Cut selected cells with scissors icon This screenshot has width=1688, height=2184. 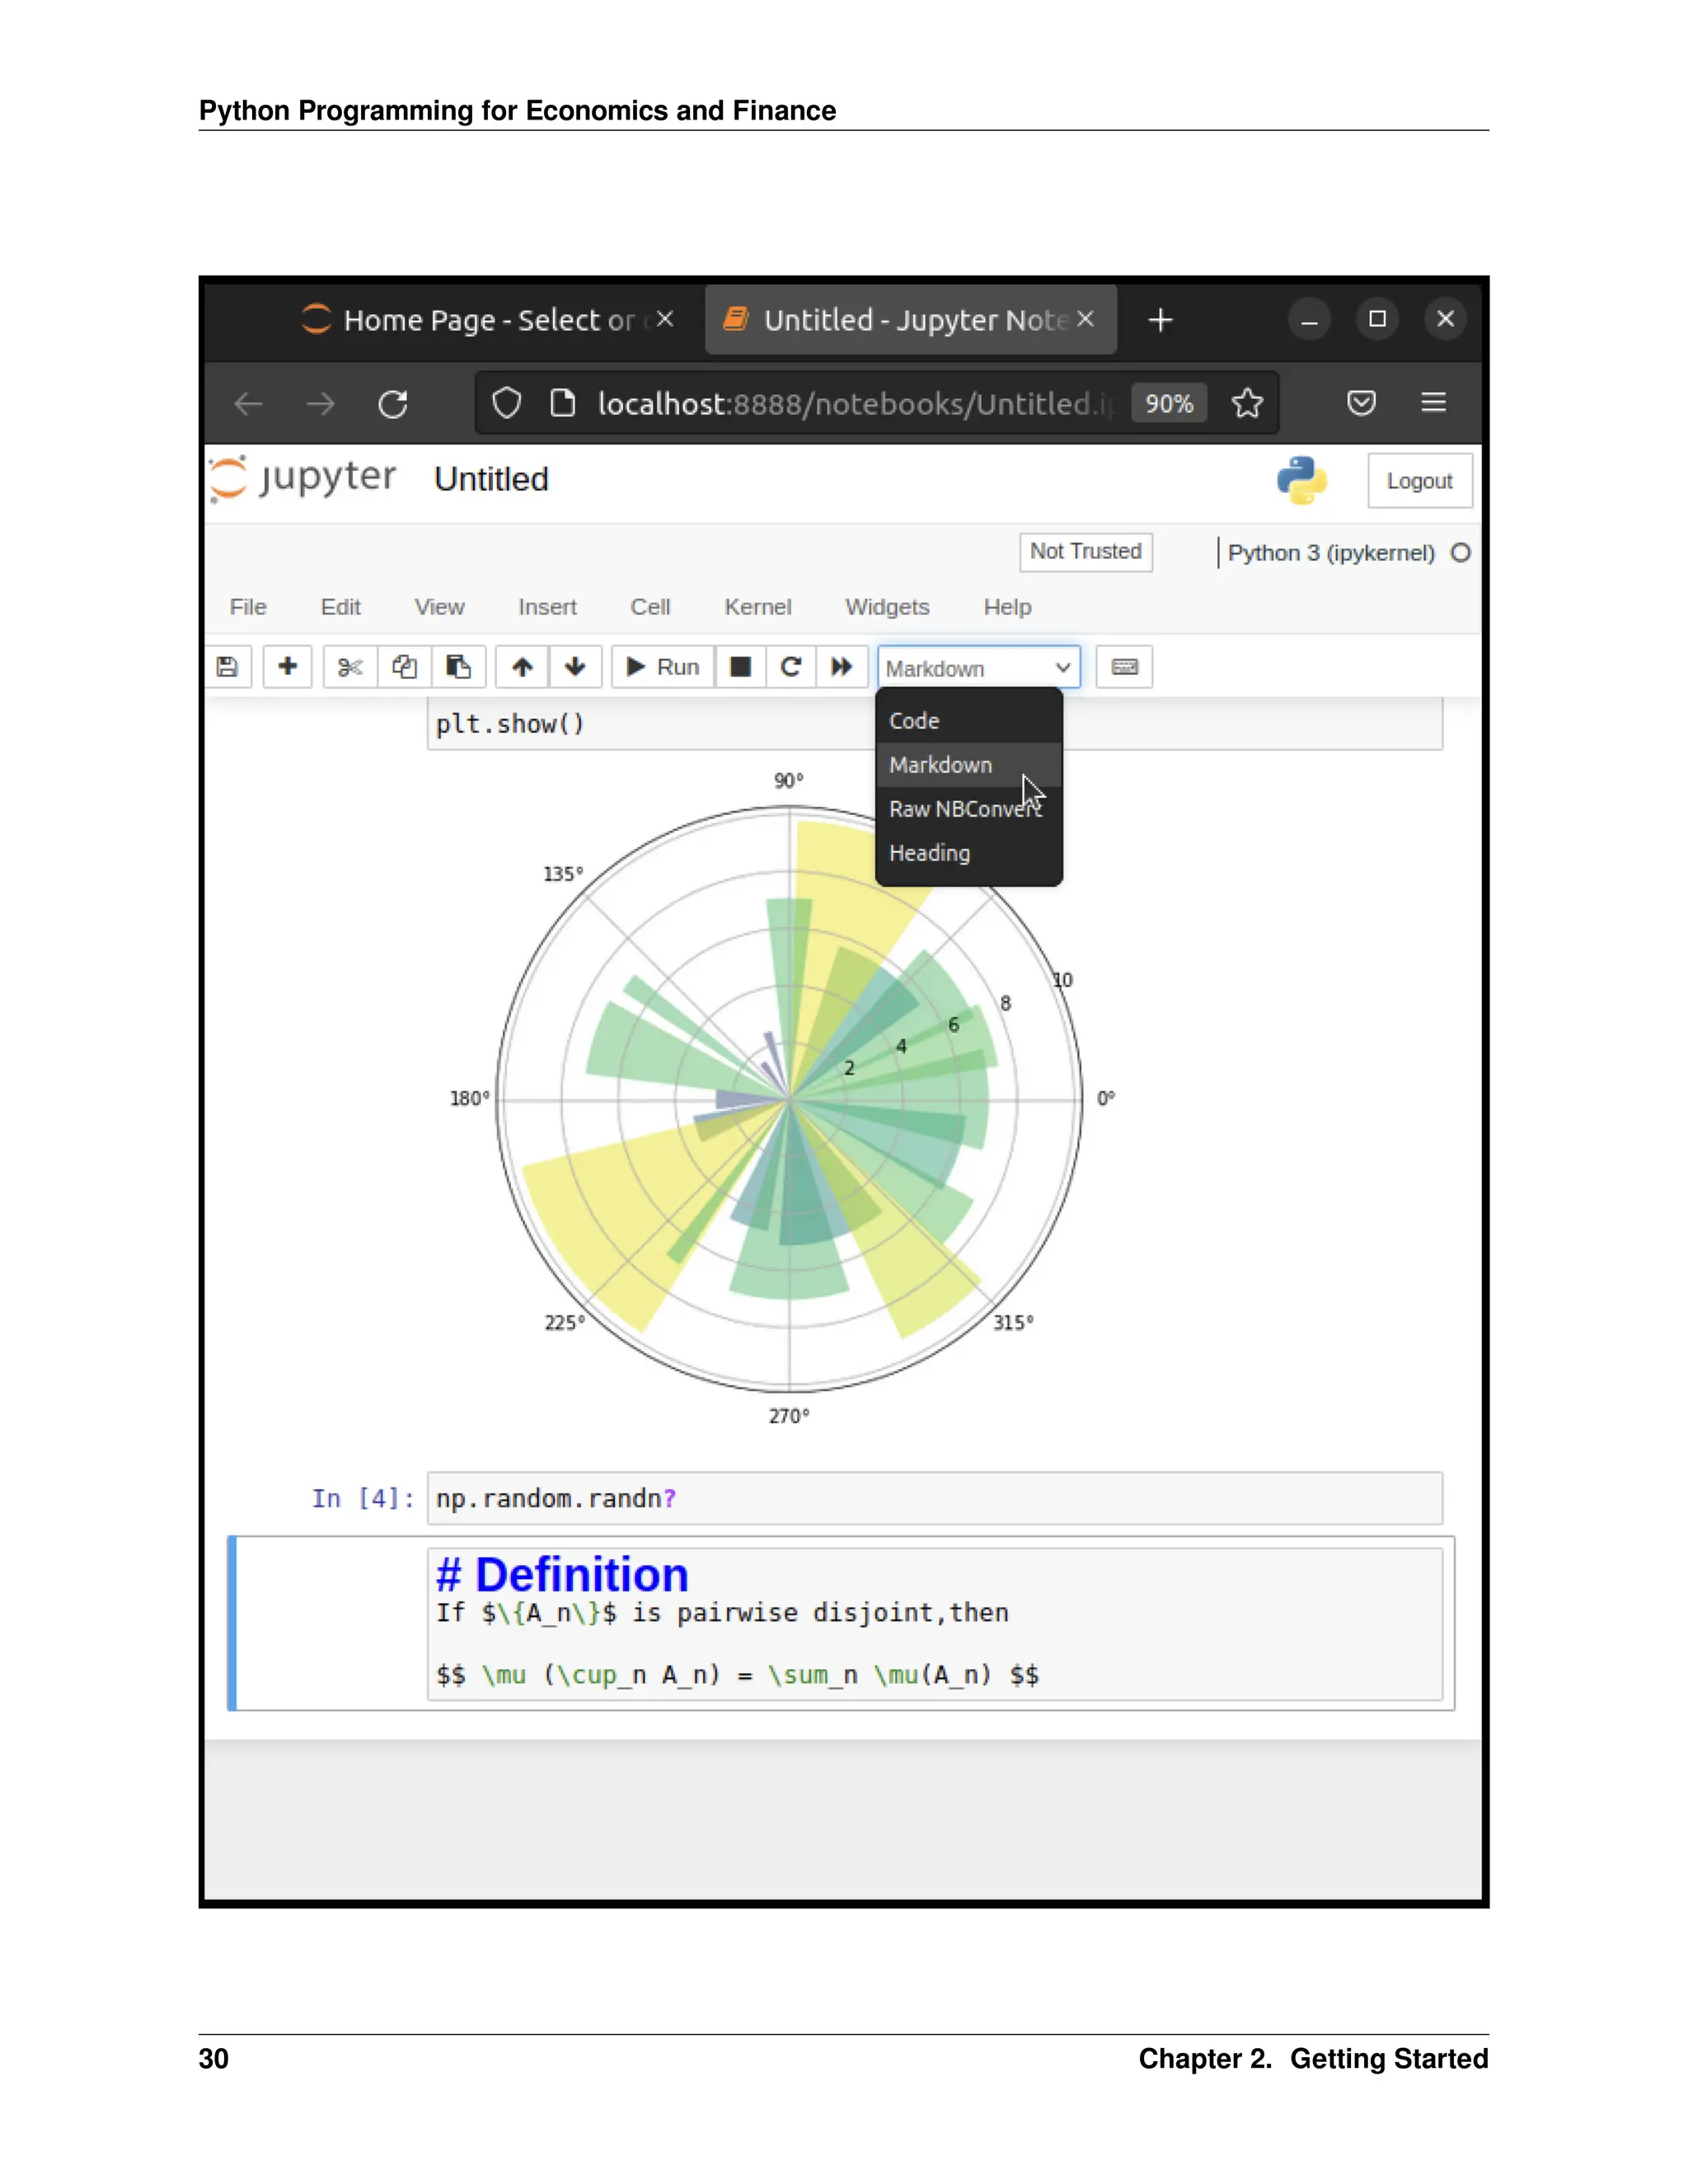point(350,667)
